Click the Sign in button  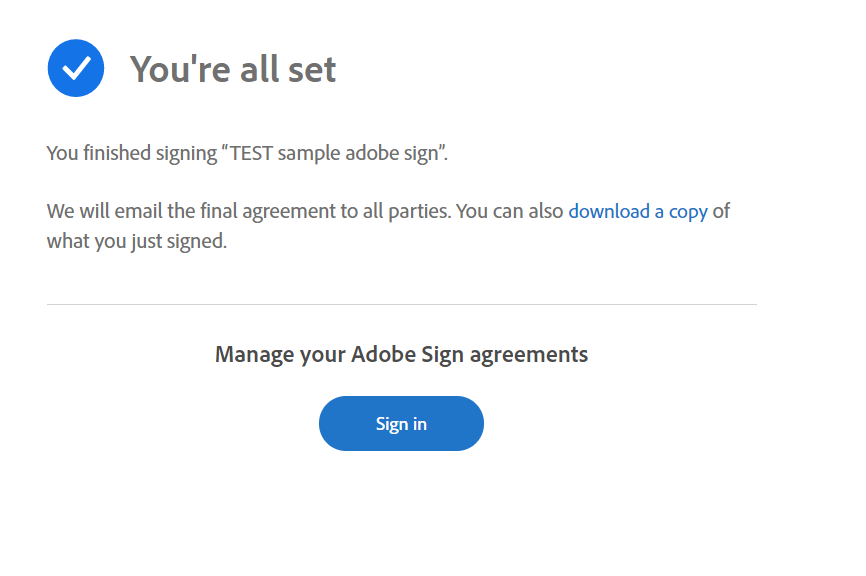click(x=401, y=424)
